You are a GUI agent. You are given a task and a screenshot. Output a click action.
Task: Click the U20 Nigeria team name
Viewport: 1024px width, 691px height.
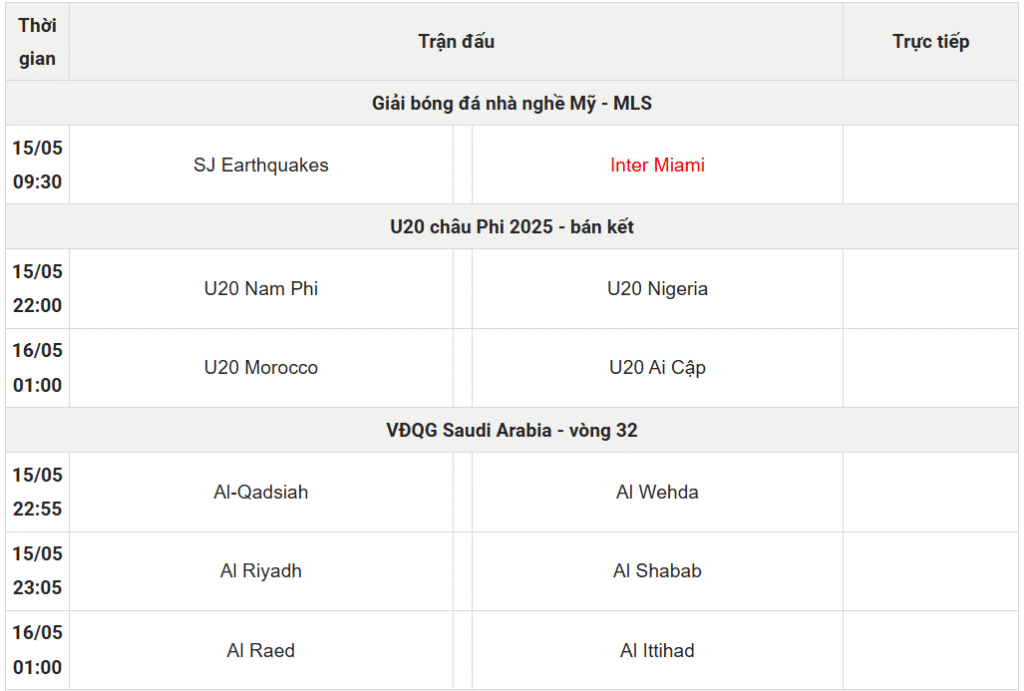click(657, 289)
